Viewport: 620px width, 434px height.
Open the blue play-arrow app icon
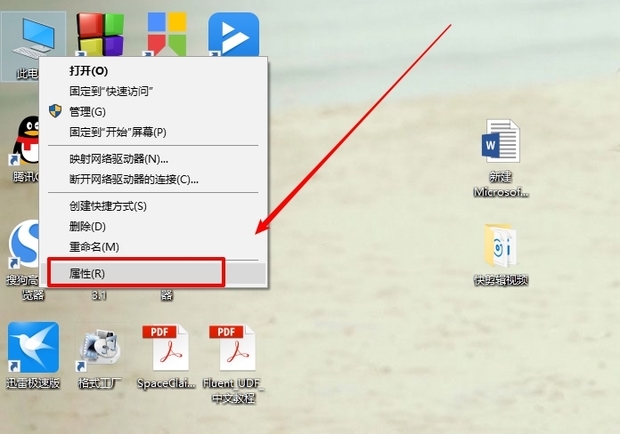[x=234, y=34]
